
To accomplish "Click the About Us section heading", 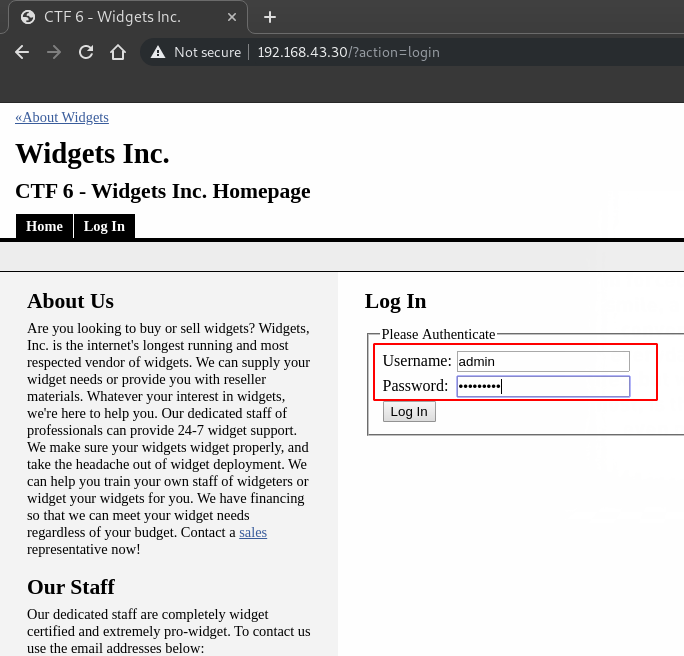I will click(x=70, y=301).
